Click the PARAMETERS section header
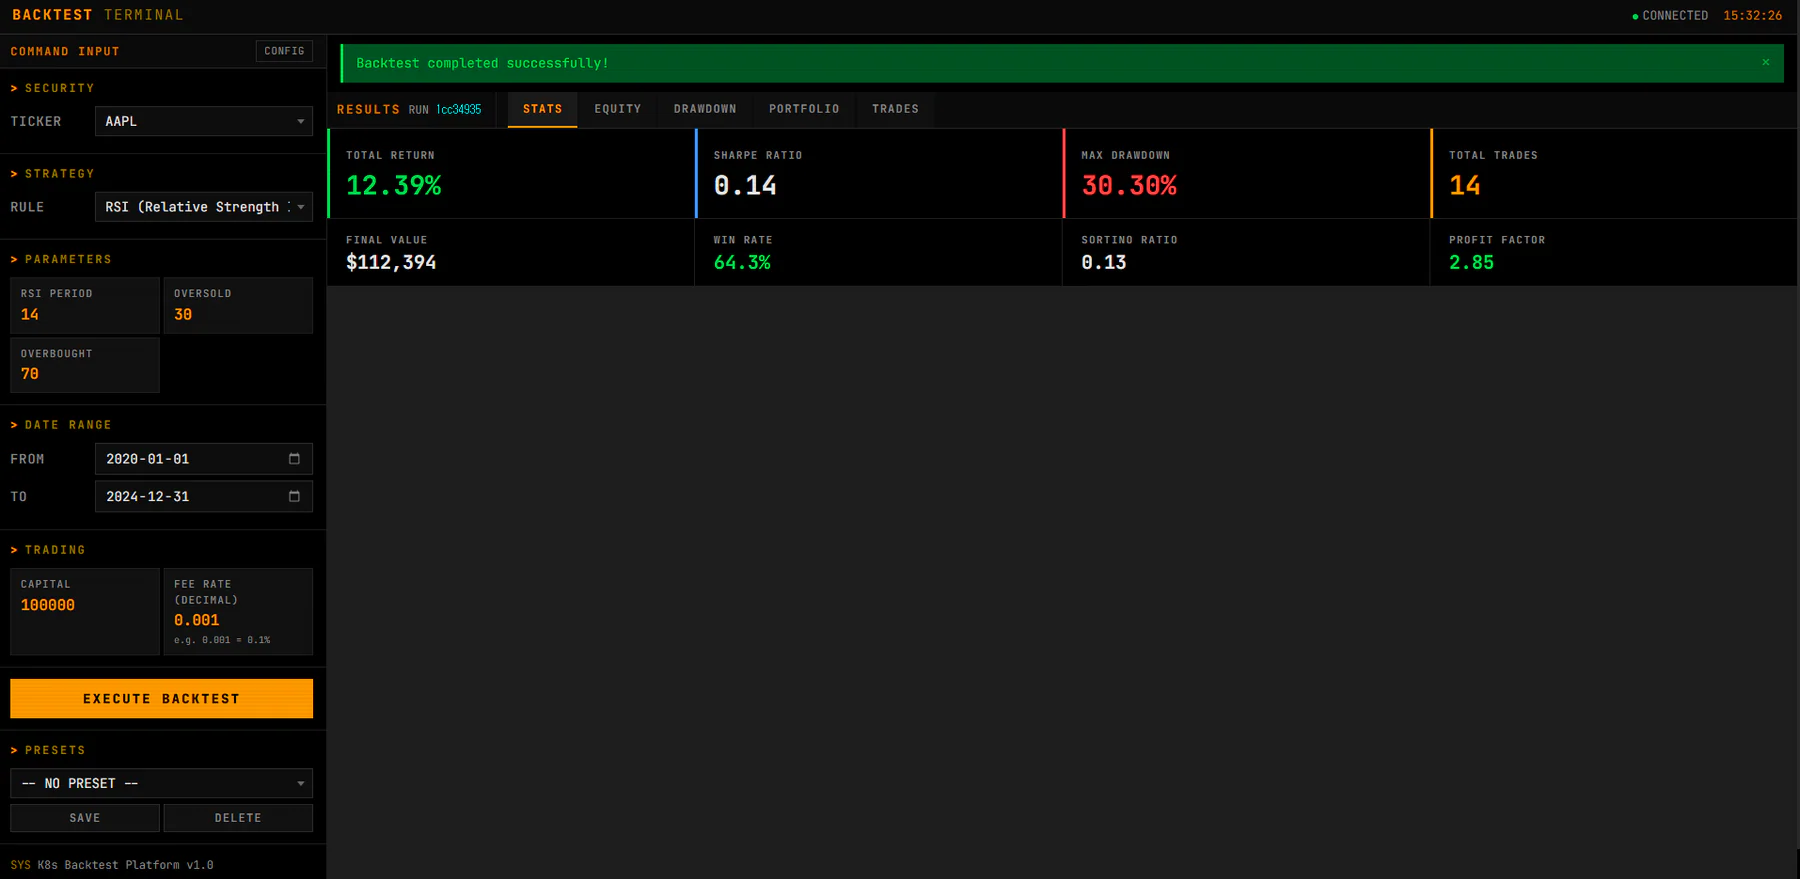The width and height of the screenshot is (1800, 879). coord(61,259)
